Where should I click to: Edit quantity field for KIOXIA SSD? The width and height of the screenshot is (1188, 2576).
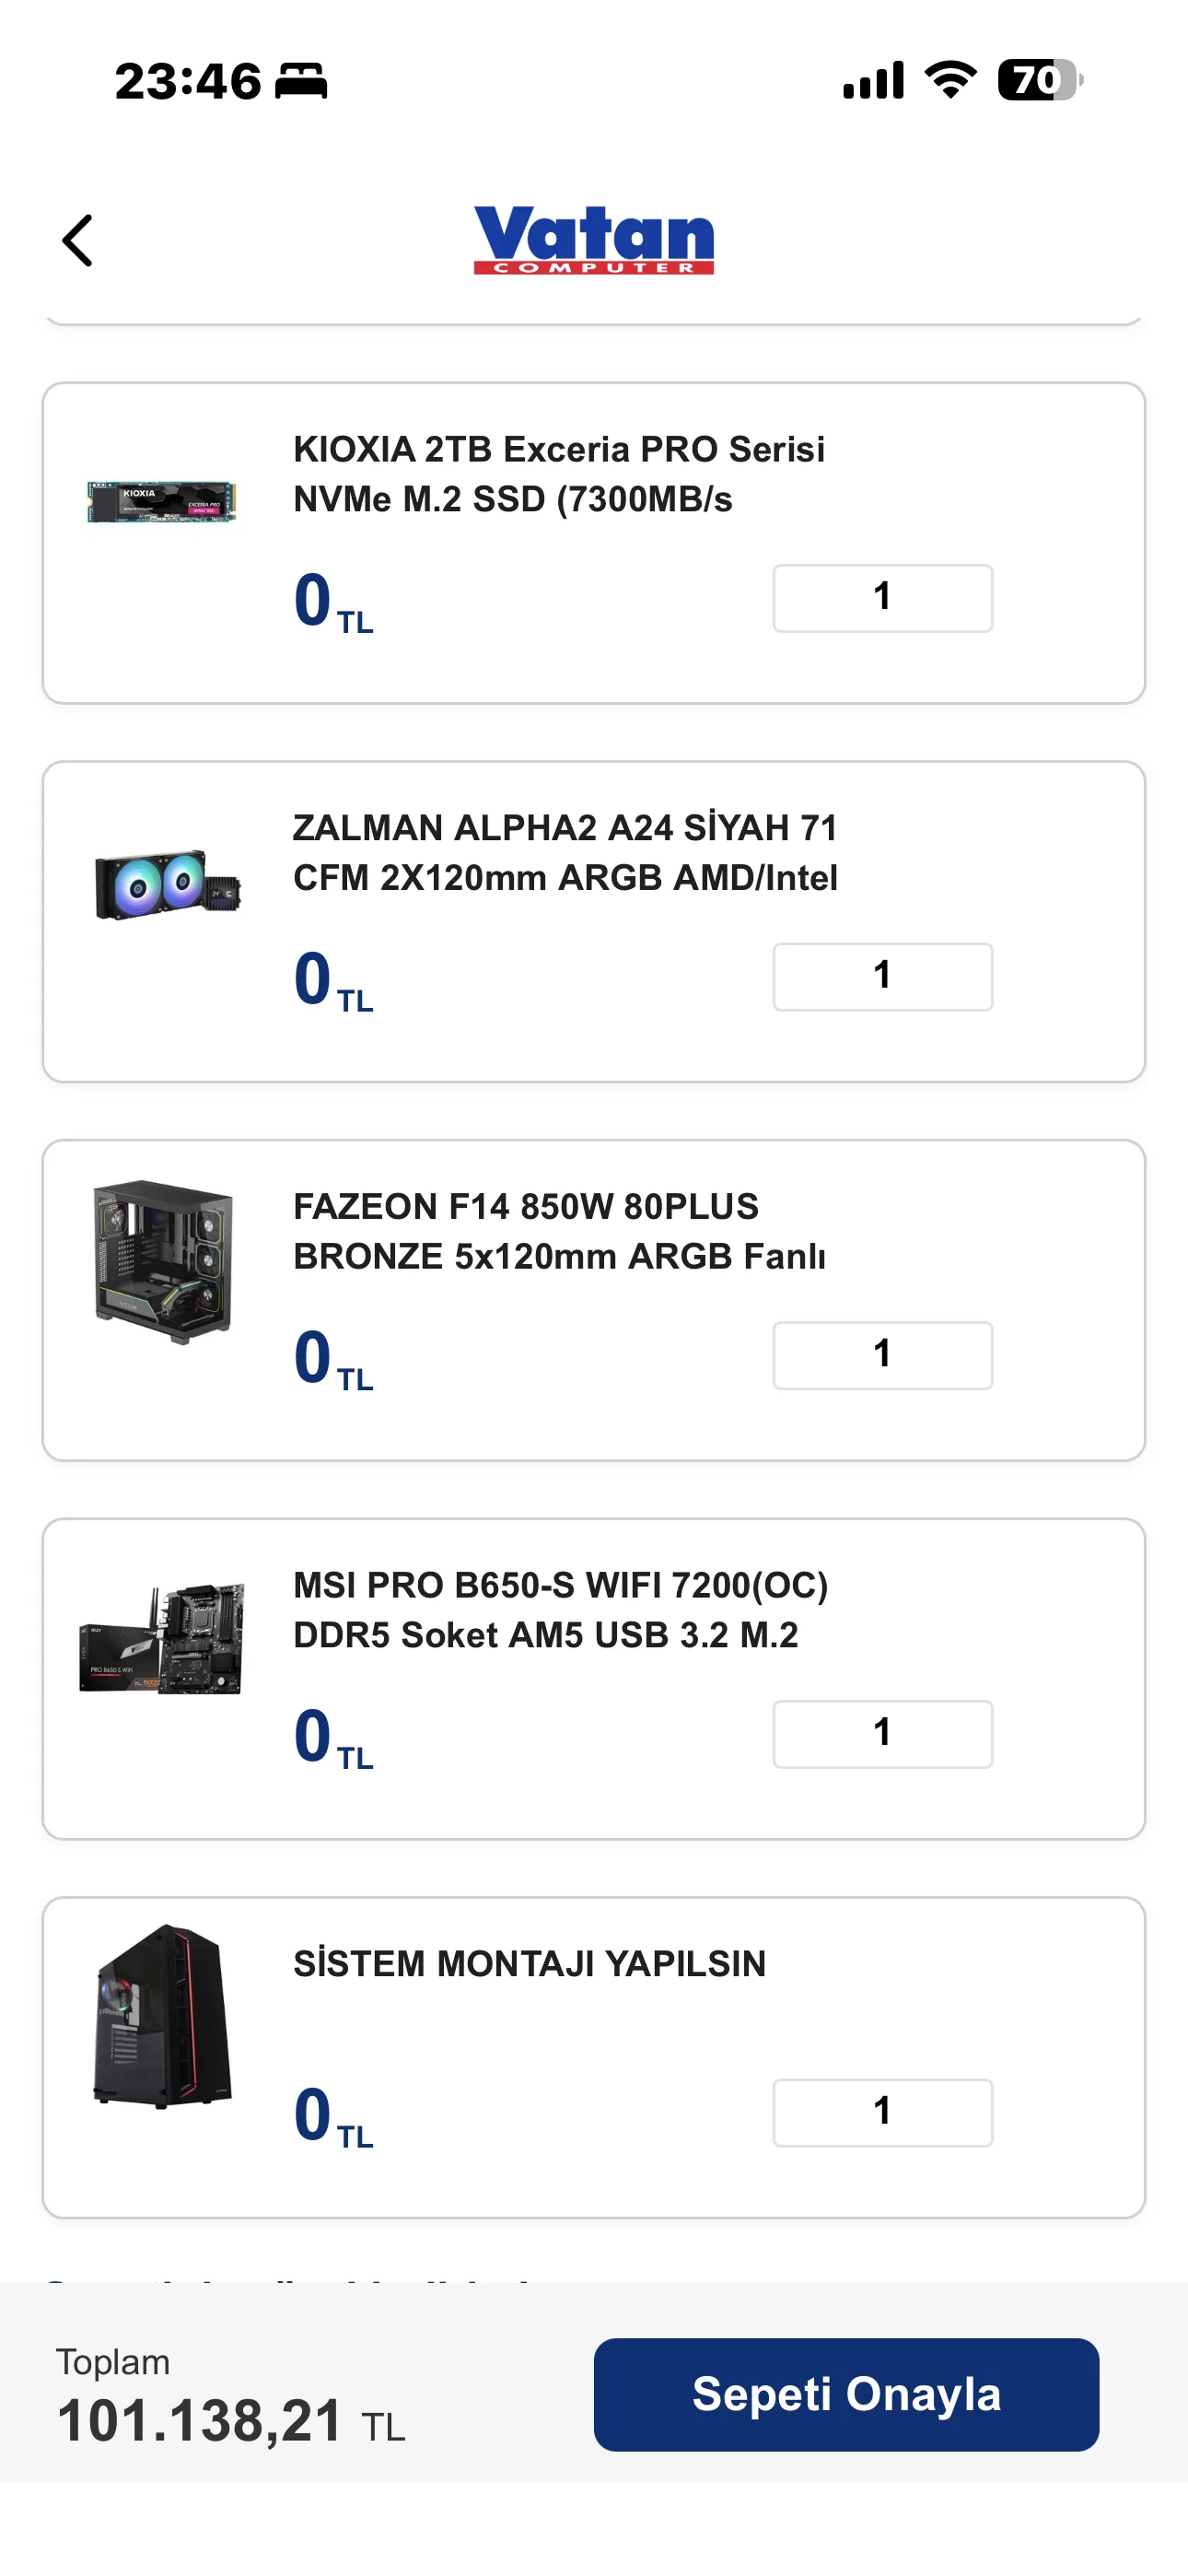click(882, 598)
